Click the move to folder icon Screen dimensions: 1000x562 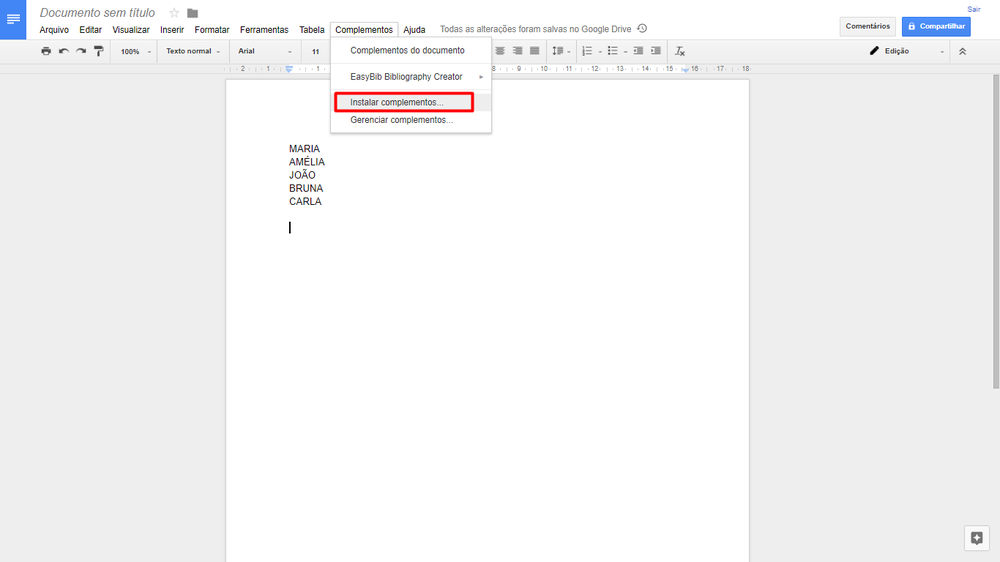193,13
